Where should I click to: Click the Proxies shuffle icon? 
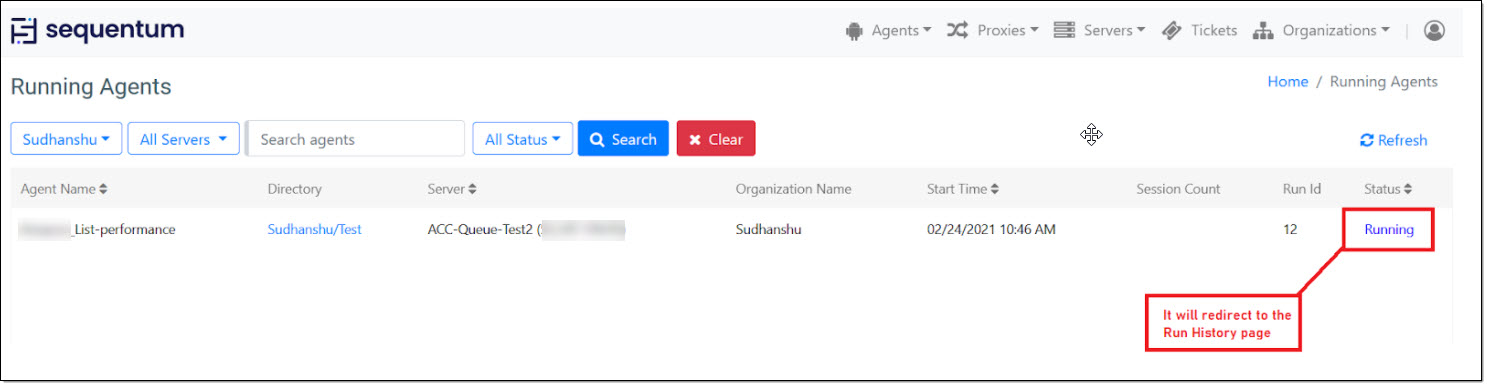tap(958, 31)
